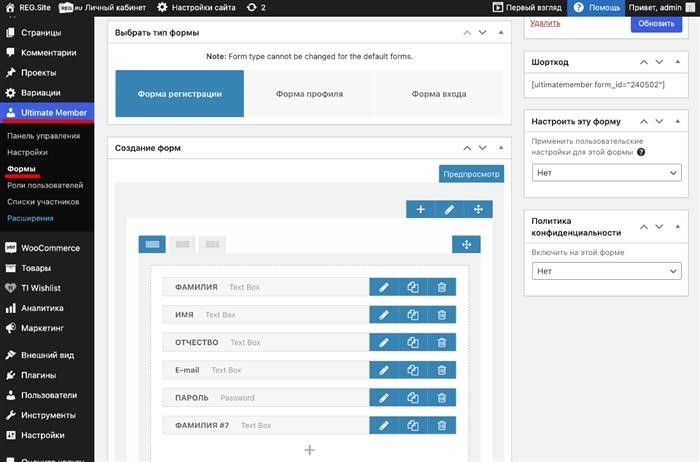
Task: Open Первый взгляд in admin bar
Action: point(527,8)
